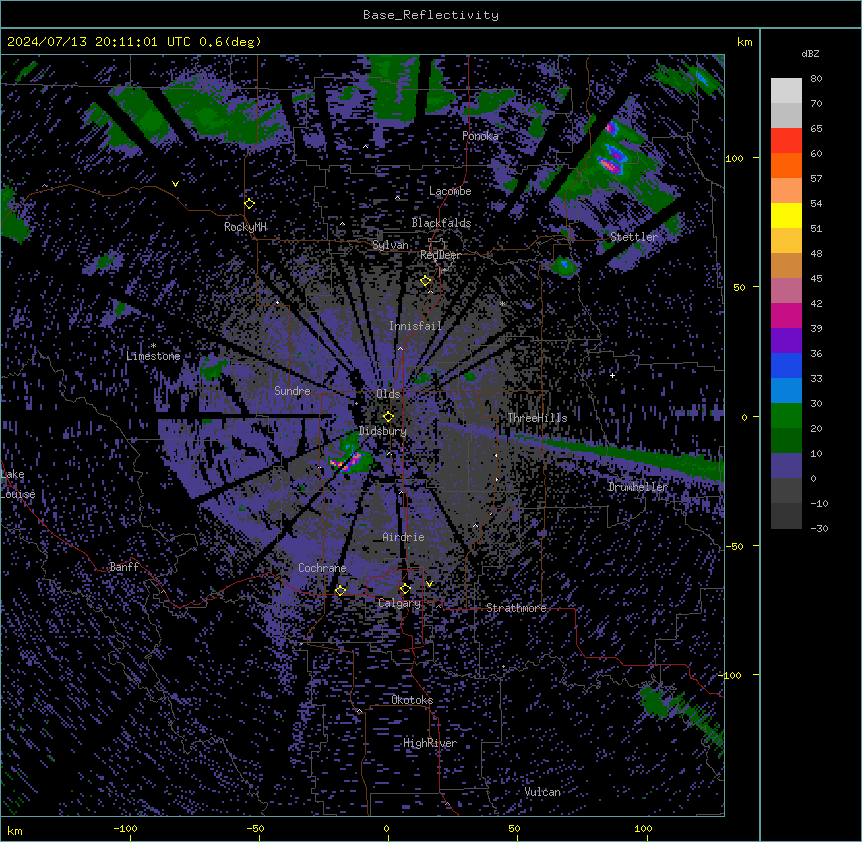
Task: Click the Cochrane town label
Action: click(x=322, y=568)
